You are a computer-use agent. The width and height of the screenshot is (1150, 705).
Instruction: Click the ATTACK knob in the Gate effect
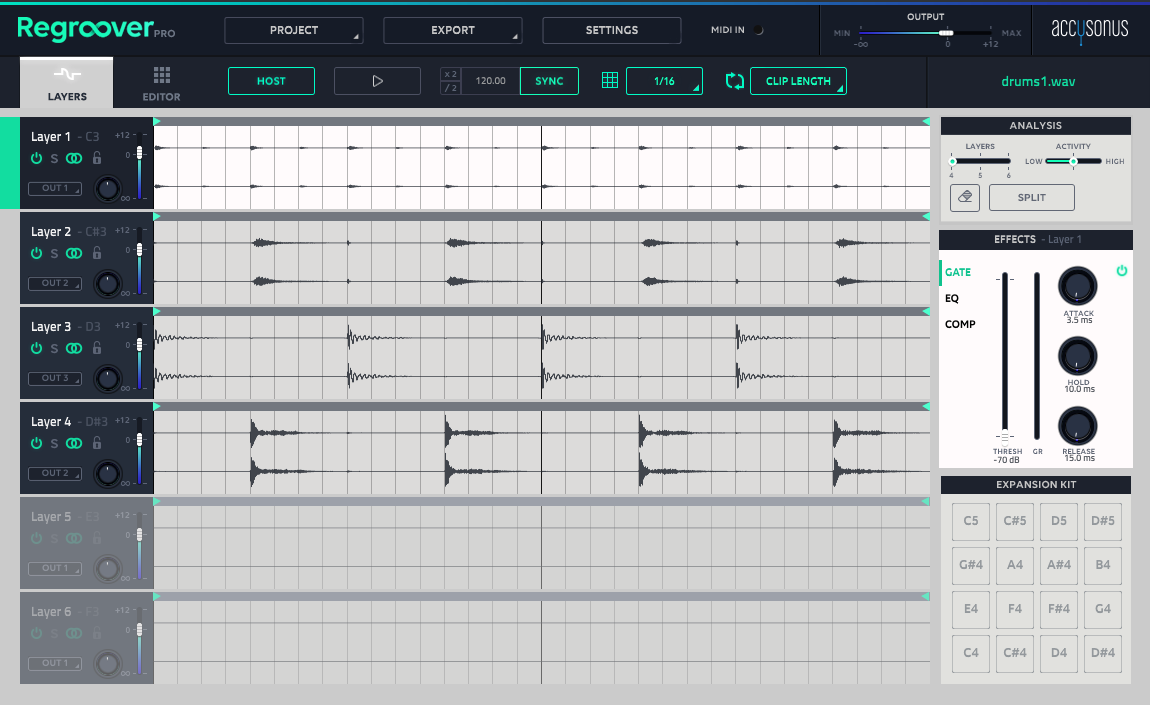click(1077, 286)
